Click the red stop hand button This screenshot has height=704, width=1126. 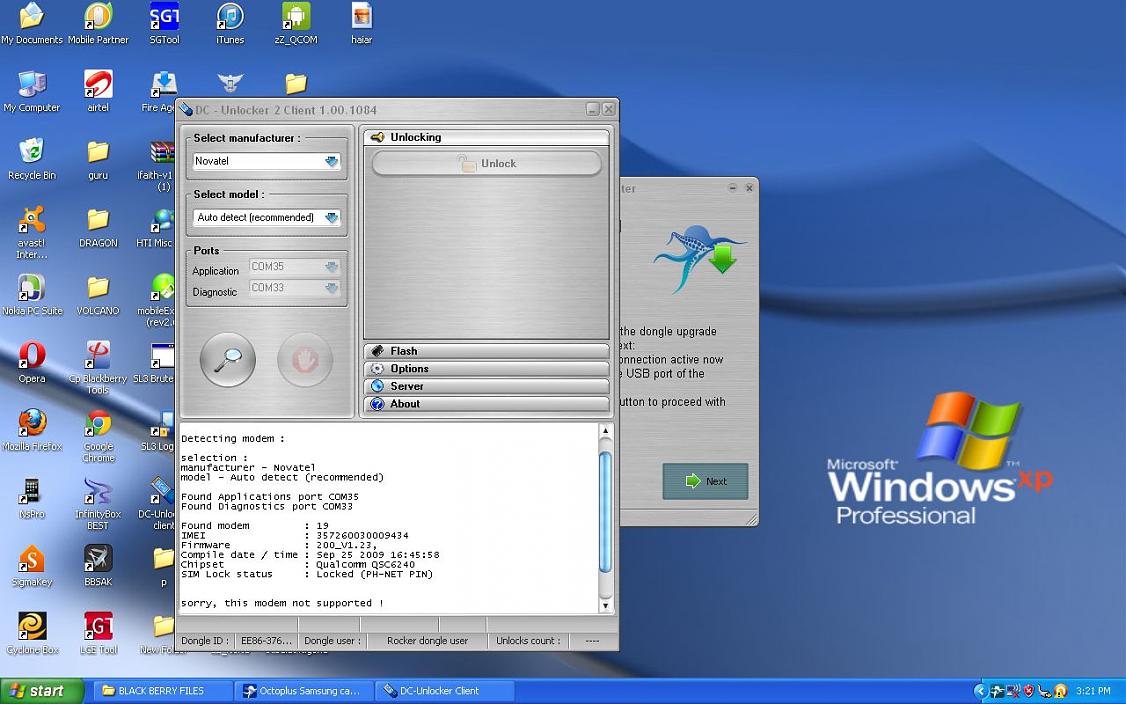[304, 359]
